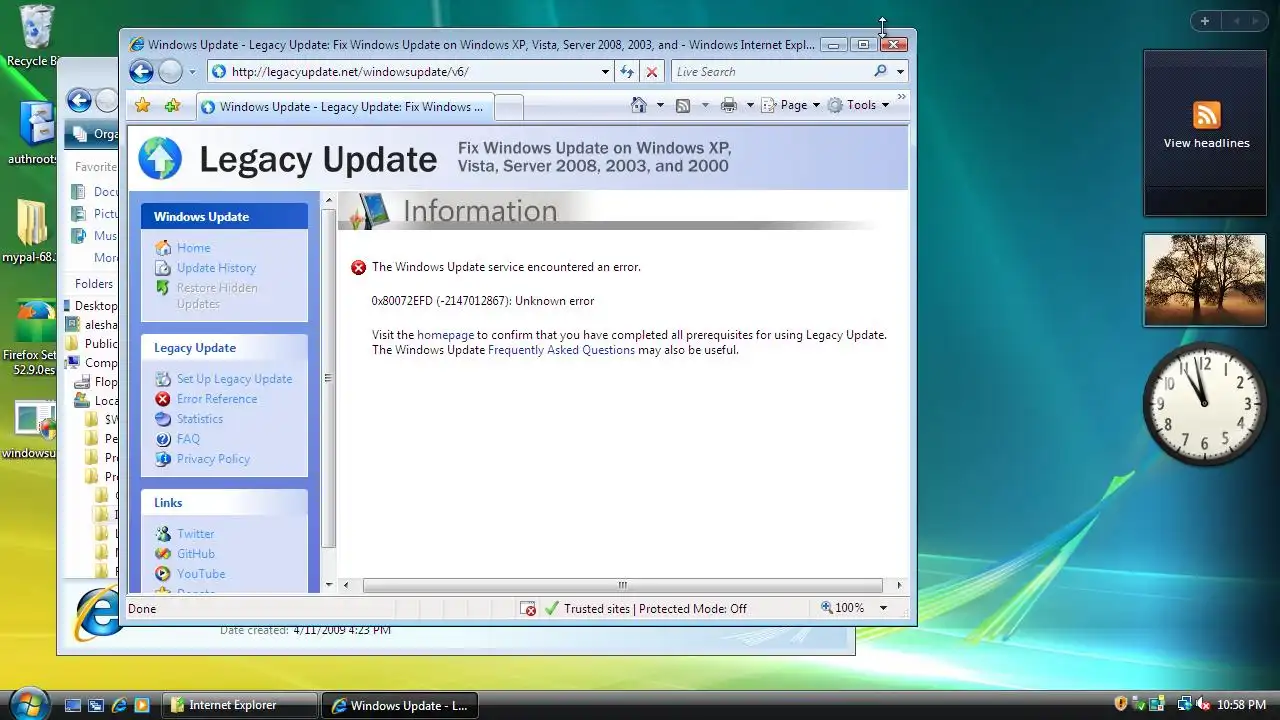Click the Add to Favorites icon
The image size is (1280, 720).
[172, 105]
